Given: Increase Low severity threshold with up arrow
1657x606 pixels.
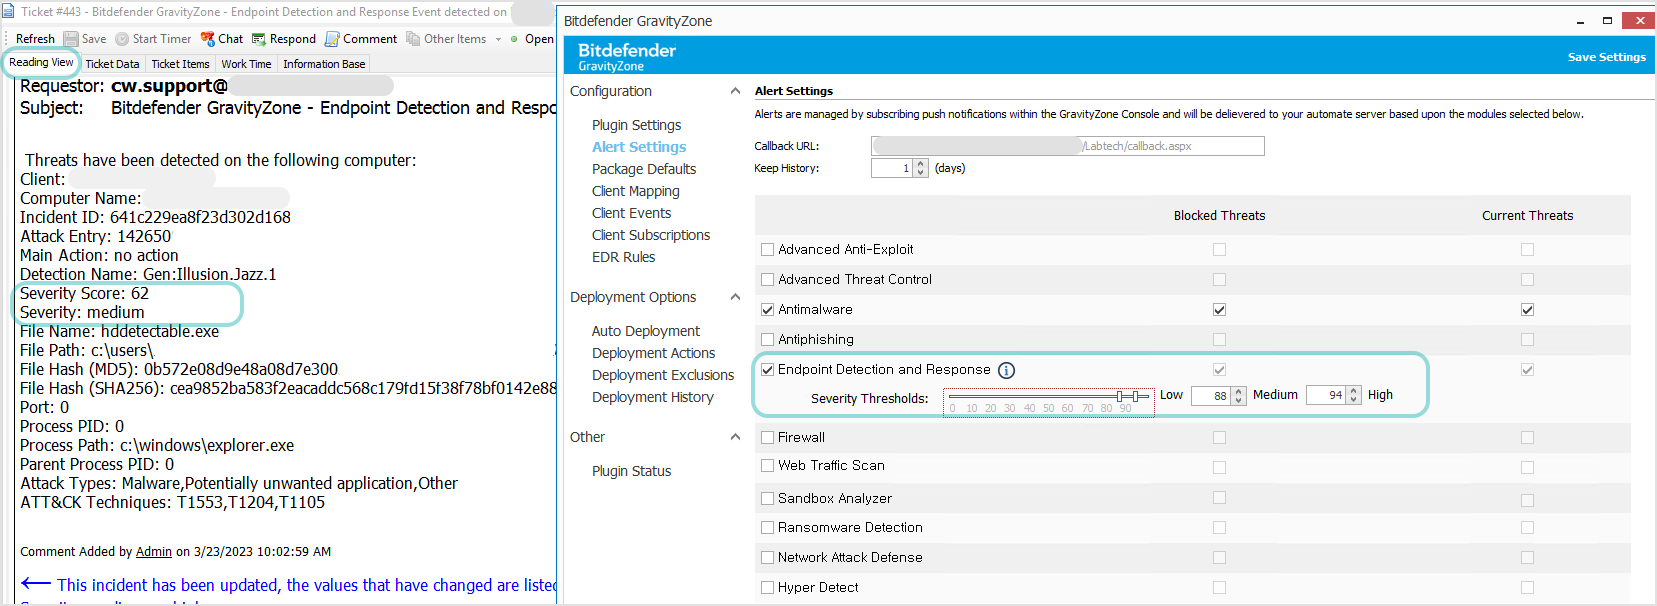Looking at the screenshot, I should click(x=1239, y=391).
